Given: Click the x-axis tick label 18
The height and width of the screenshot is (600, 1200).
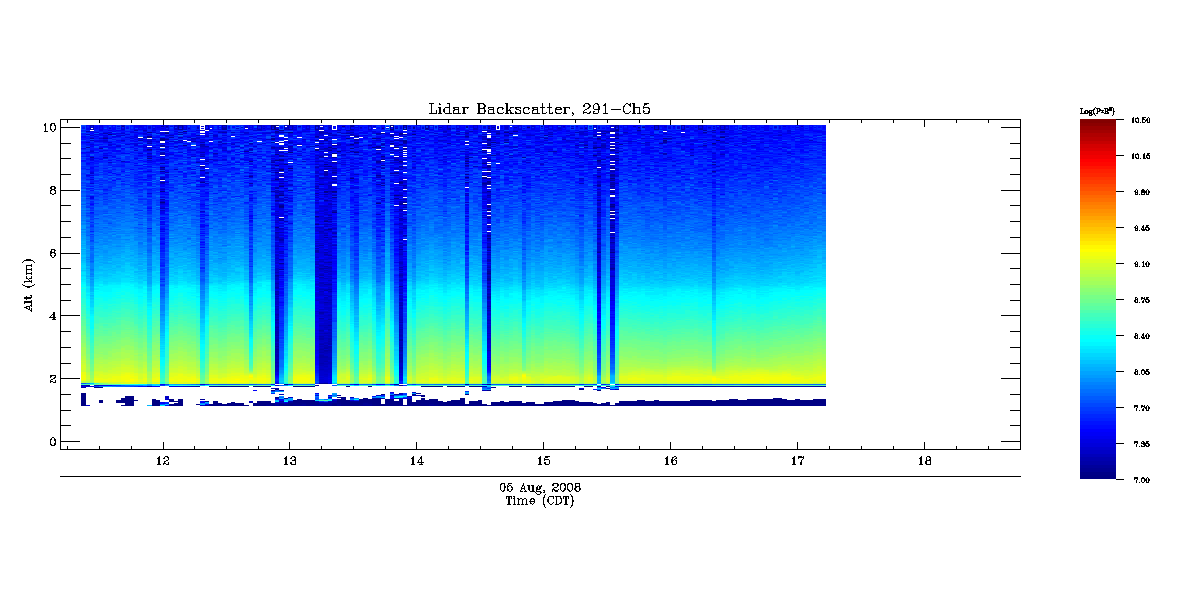Looking at the screenshot, I should 924,462.
